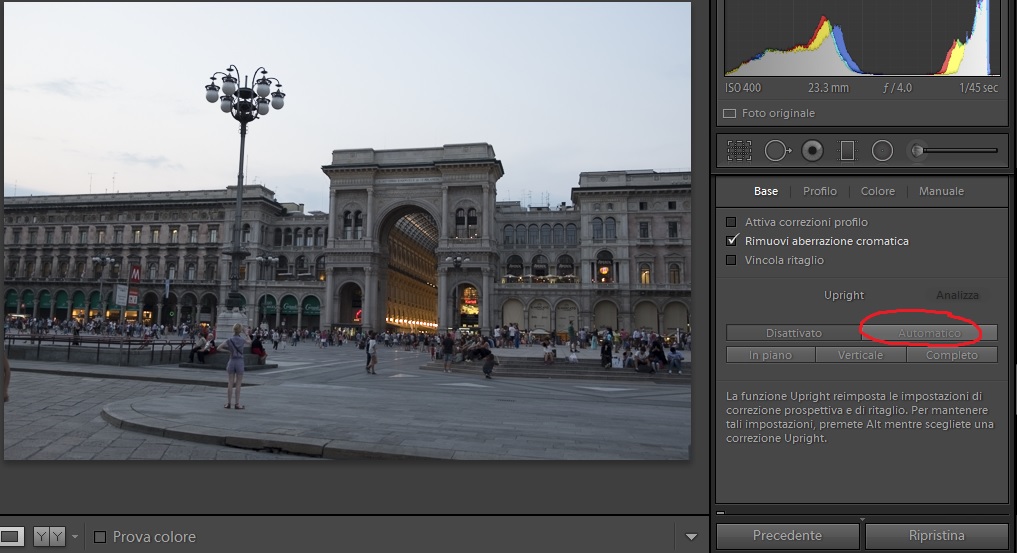Open the toolbar content menu triangle

click(690, 537)
